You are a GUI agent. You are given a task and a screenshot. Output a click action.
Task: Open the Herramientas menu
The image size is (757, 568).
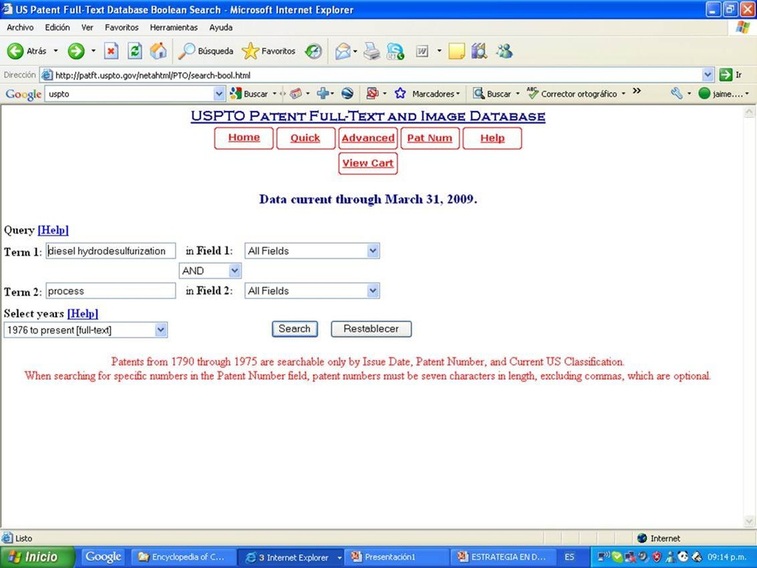click(x=174, y=28)
